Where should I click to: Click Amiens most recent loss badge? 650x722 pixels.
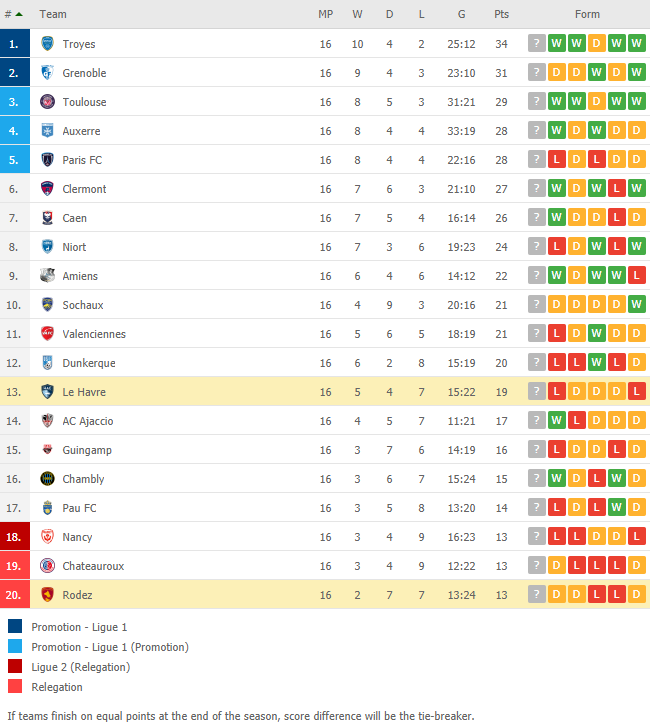coord(636,275)
